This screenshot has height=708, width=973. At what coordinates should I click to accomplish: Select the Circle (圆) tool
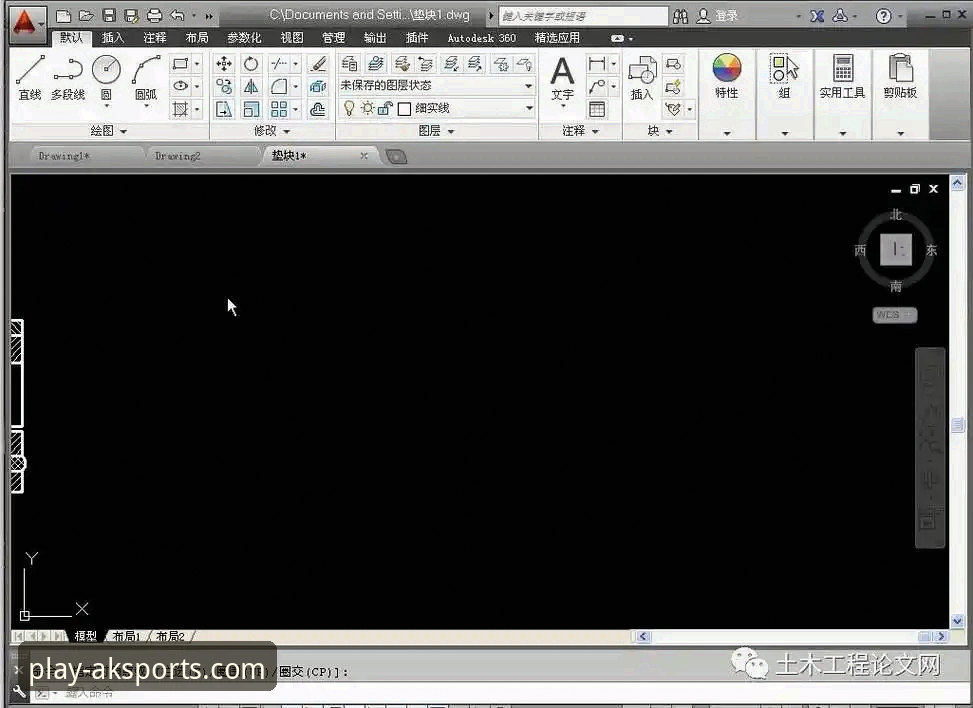coord(106,76)
